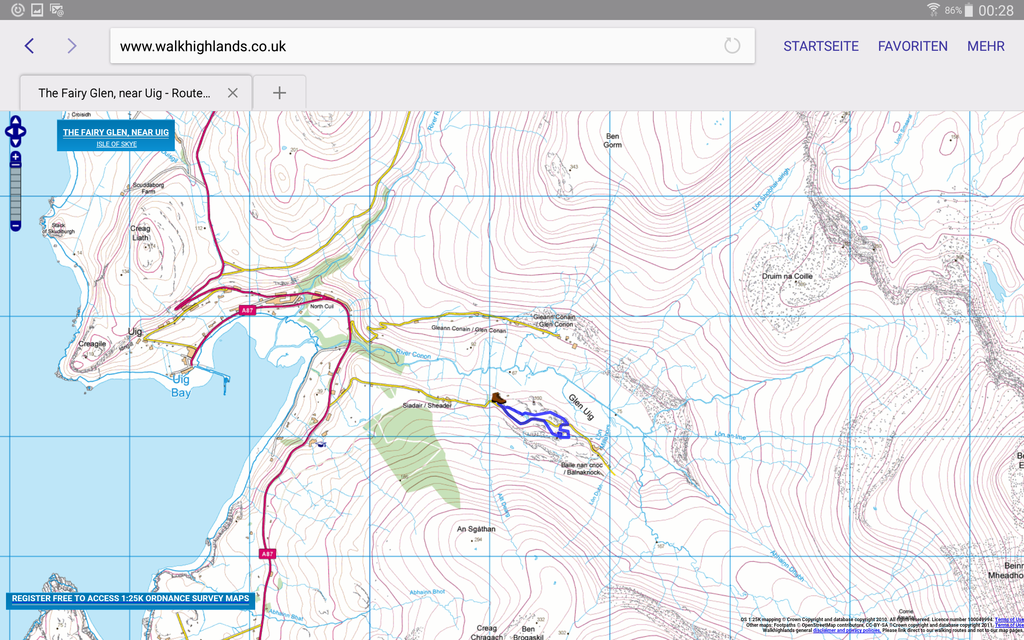
Task: Pan the map up with the arrow
Action: click(16, 121)
